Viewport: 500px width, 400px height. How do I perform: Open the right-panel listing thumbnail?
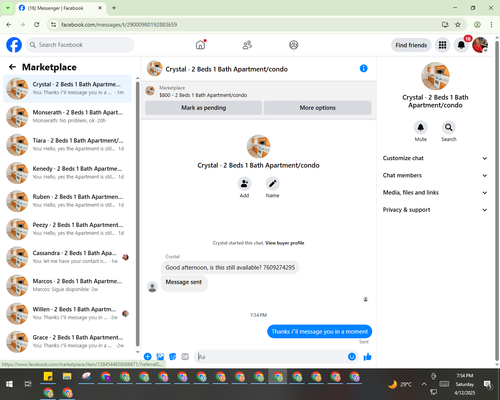click(x=435, y=76)
